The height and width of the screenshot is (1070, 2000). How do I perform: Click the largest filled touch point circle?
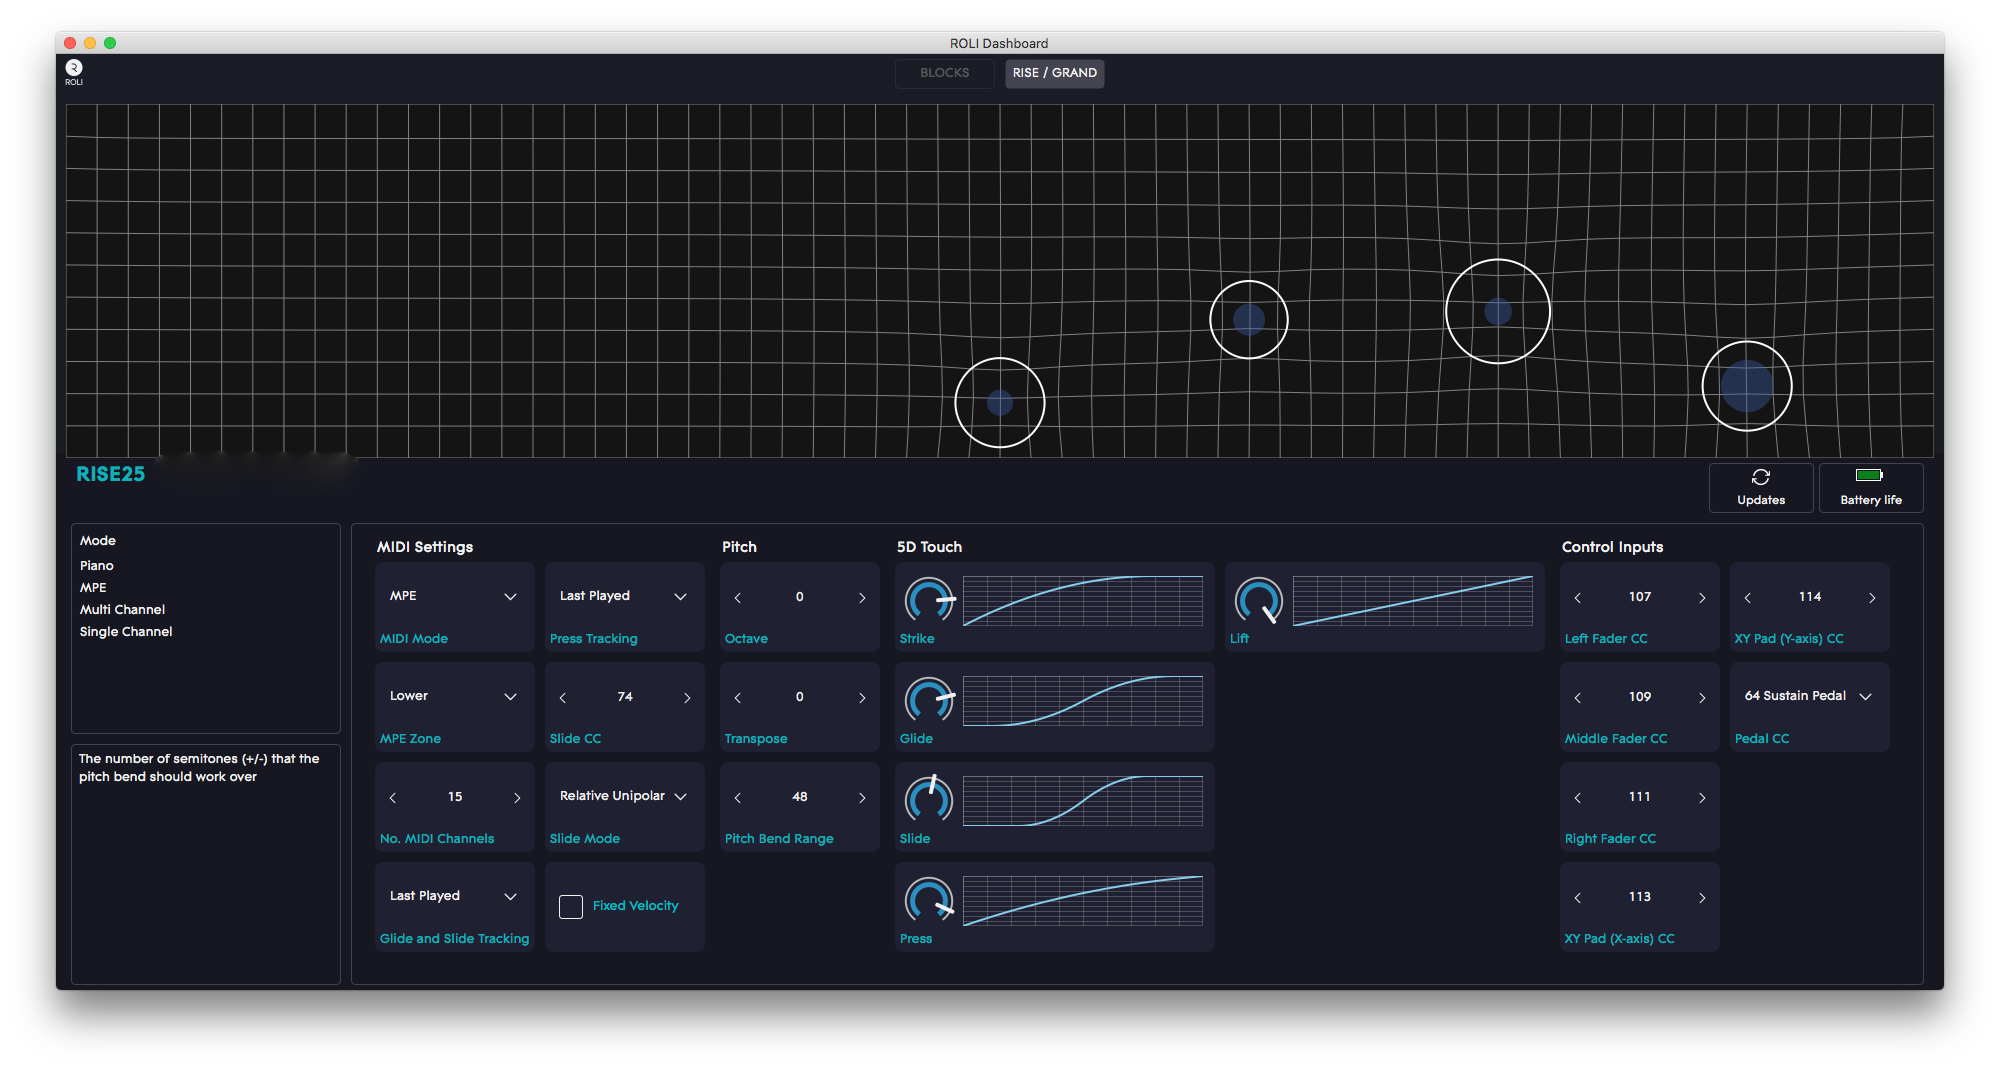pos(1747,386)
